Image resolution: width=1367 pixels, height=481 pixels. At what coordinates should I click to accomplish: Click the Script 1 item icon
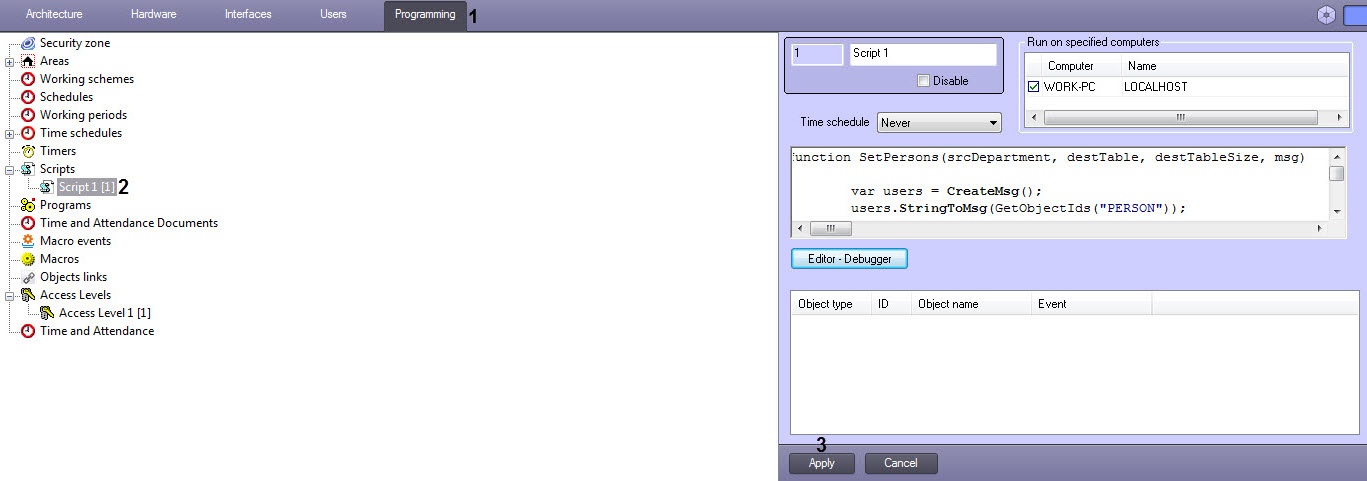pos(47,187)
